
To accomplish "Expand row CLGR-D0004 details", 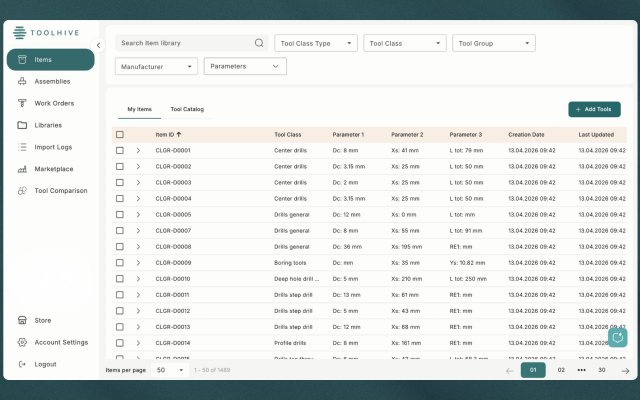I will tap(138, 198).
